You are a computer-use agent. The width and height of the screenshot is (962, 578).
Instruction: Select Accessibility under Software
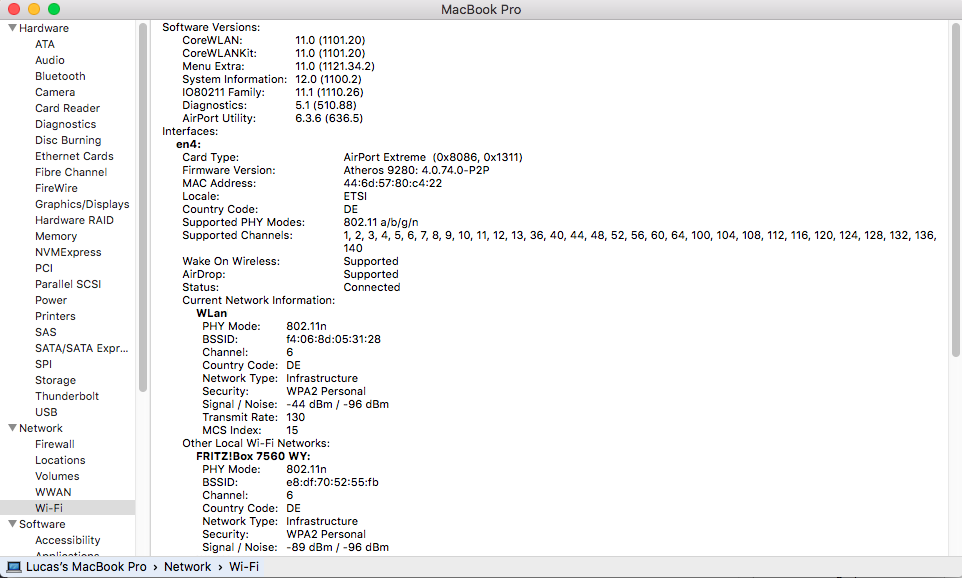(67, 540)
